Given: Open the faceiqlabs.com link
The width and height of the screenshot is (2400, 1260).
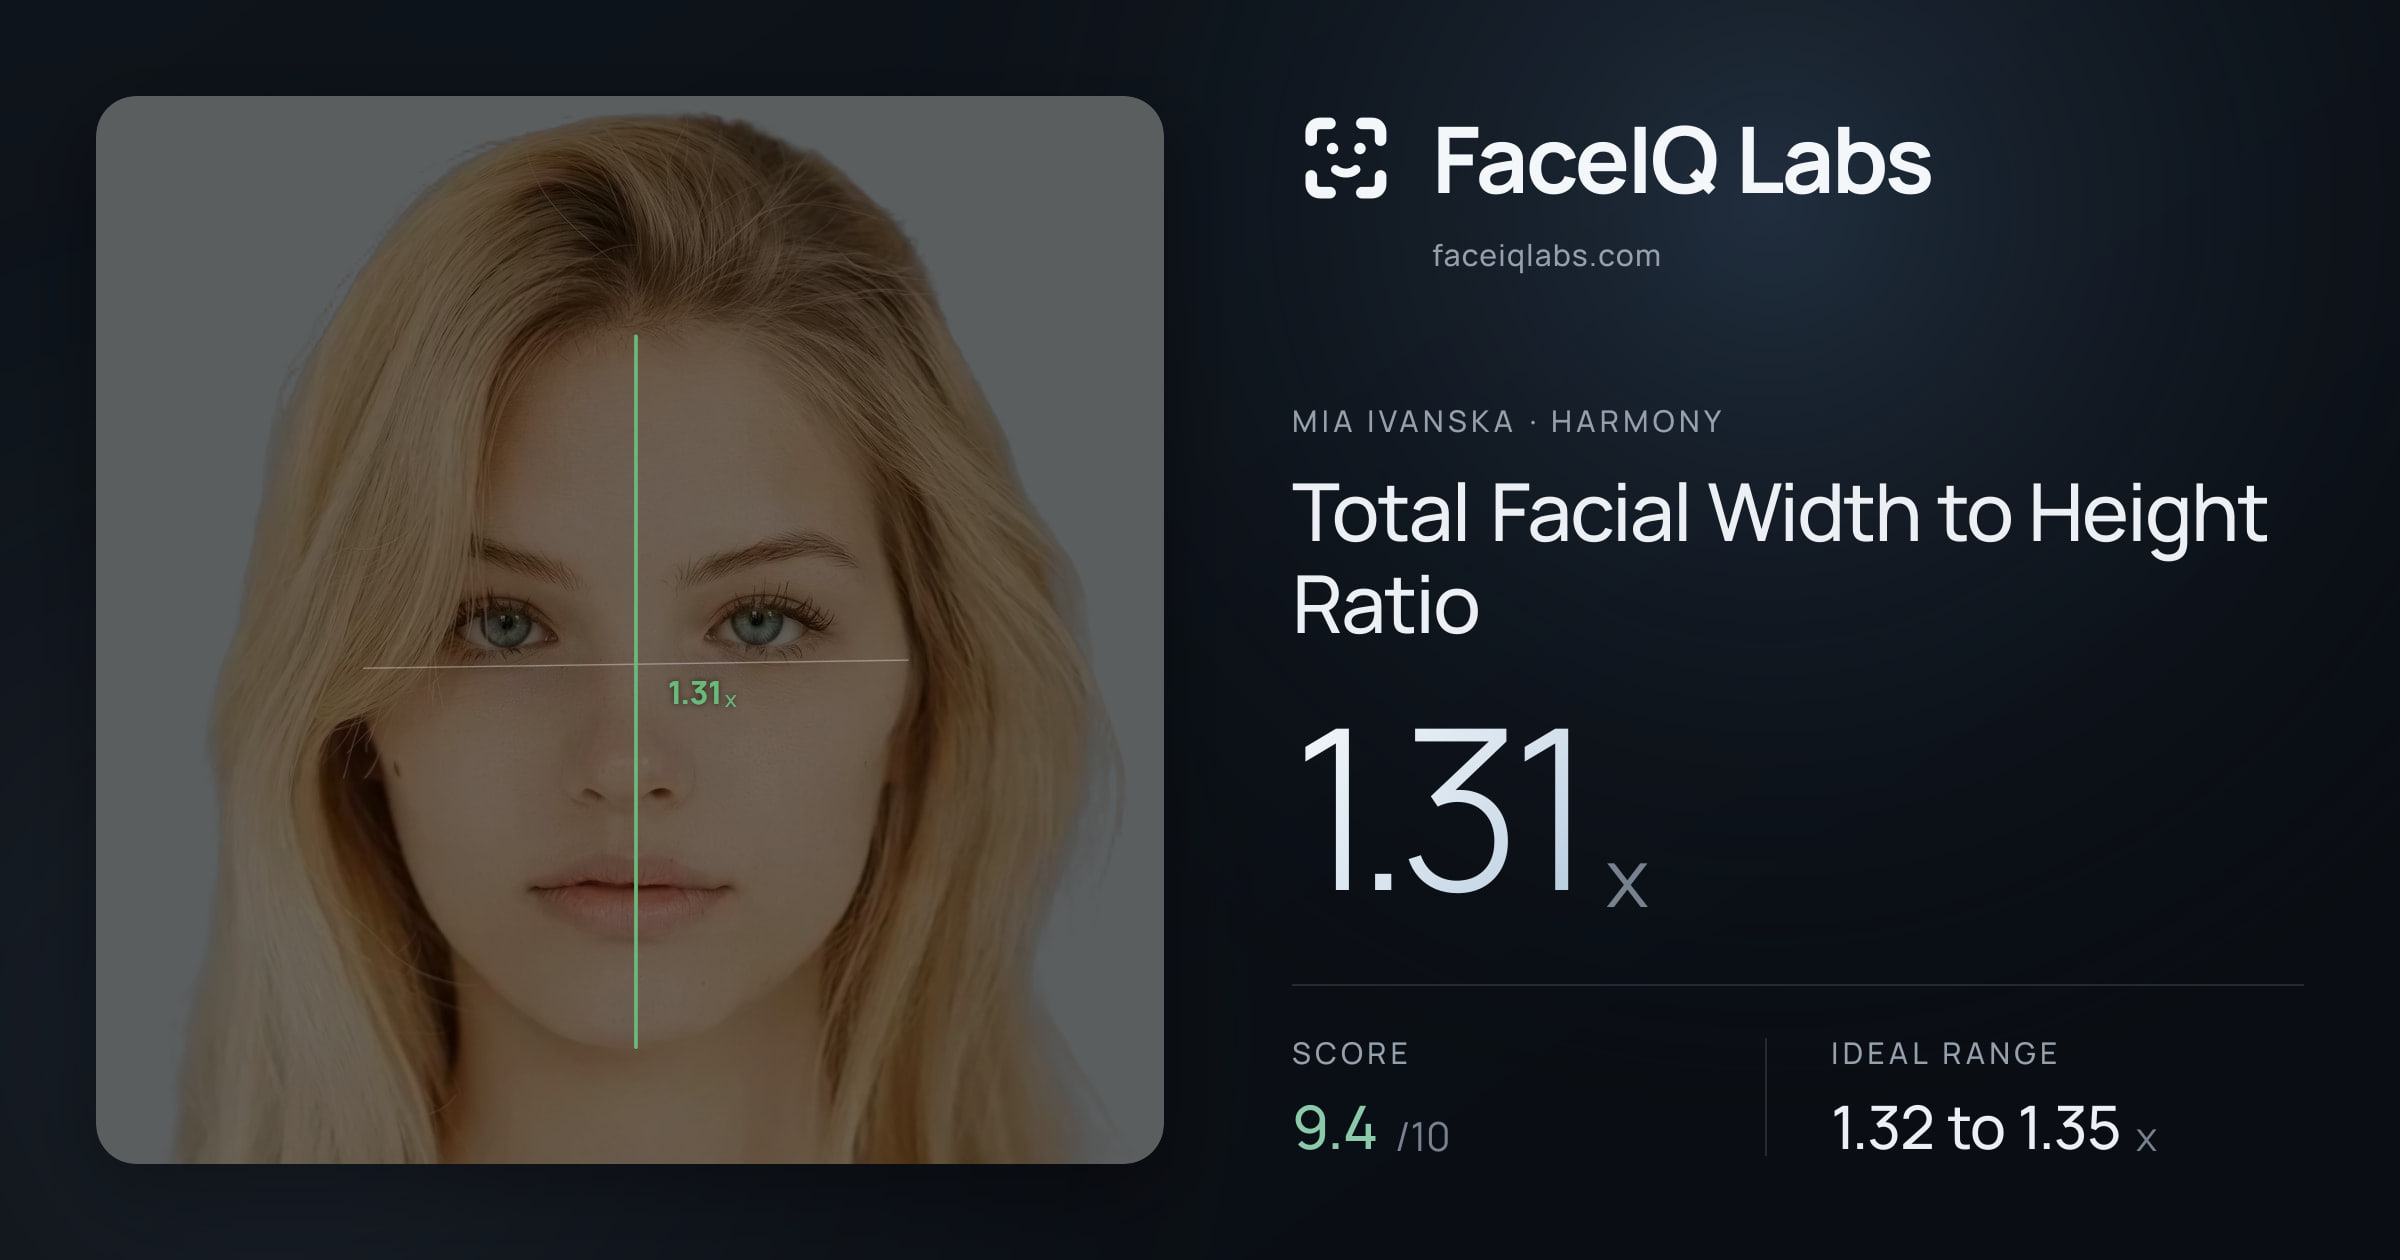Looking at the screenshot, I should [1546, 256].
